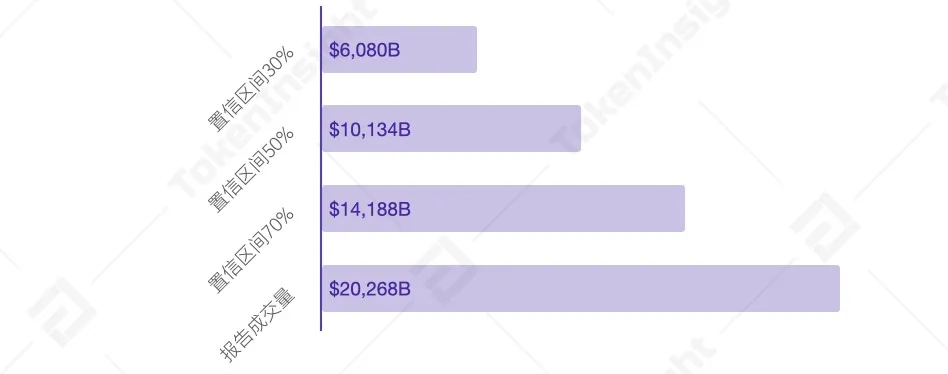Select the 报告成交量 axis label
This screenshot has height=374, width=948.
[258, 326]
